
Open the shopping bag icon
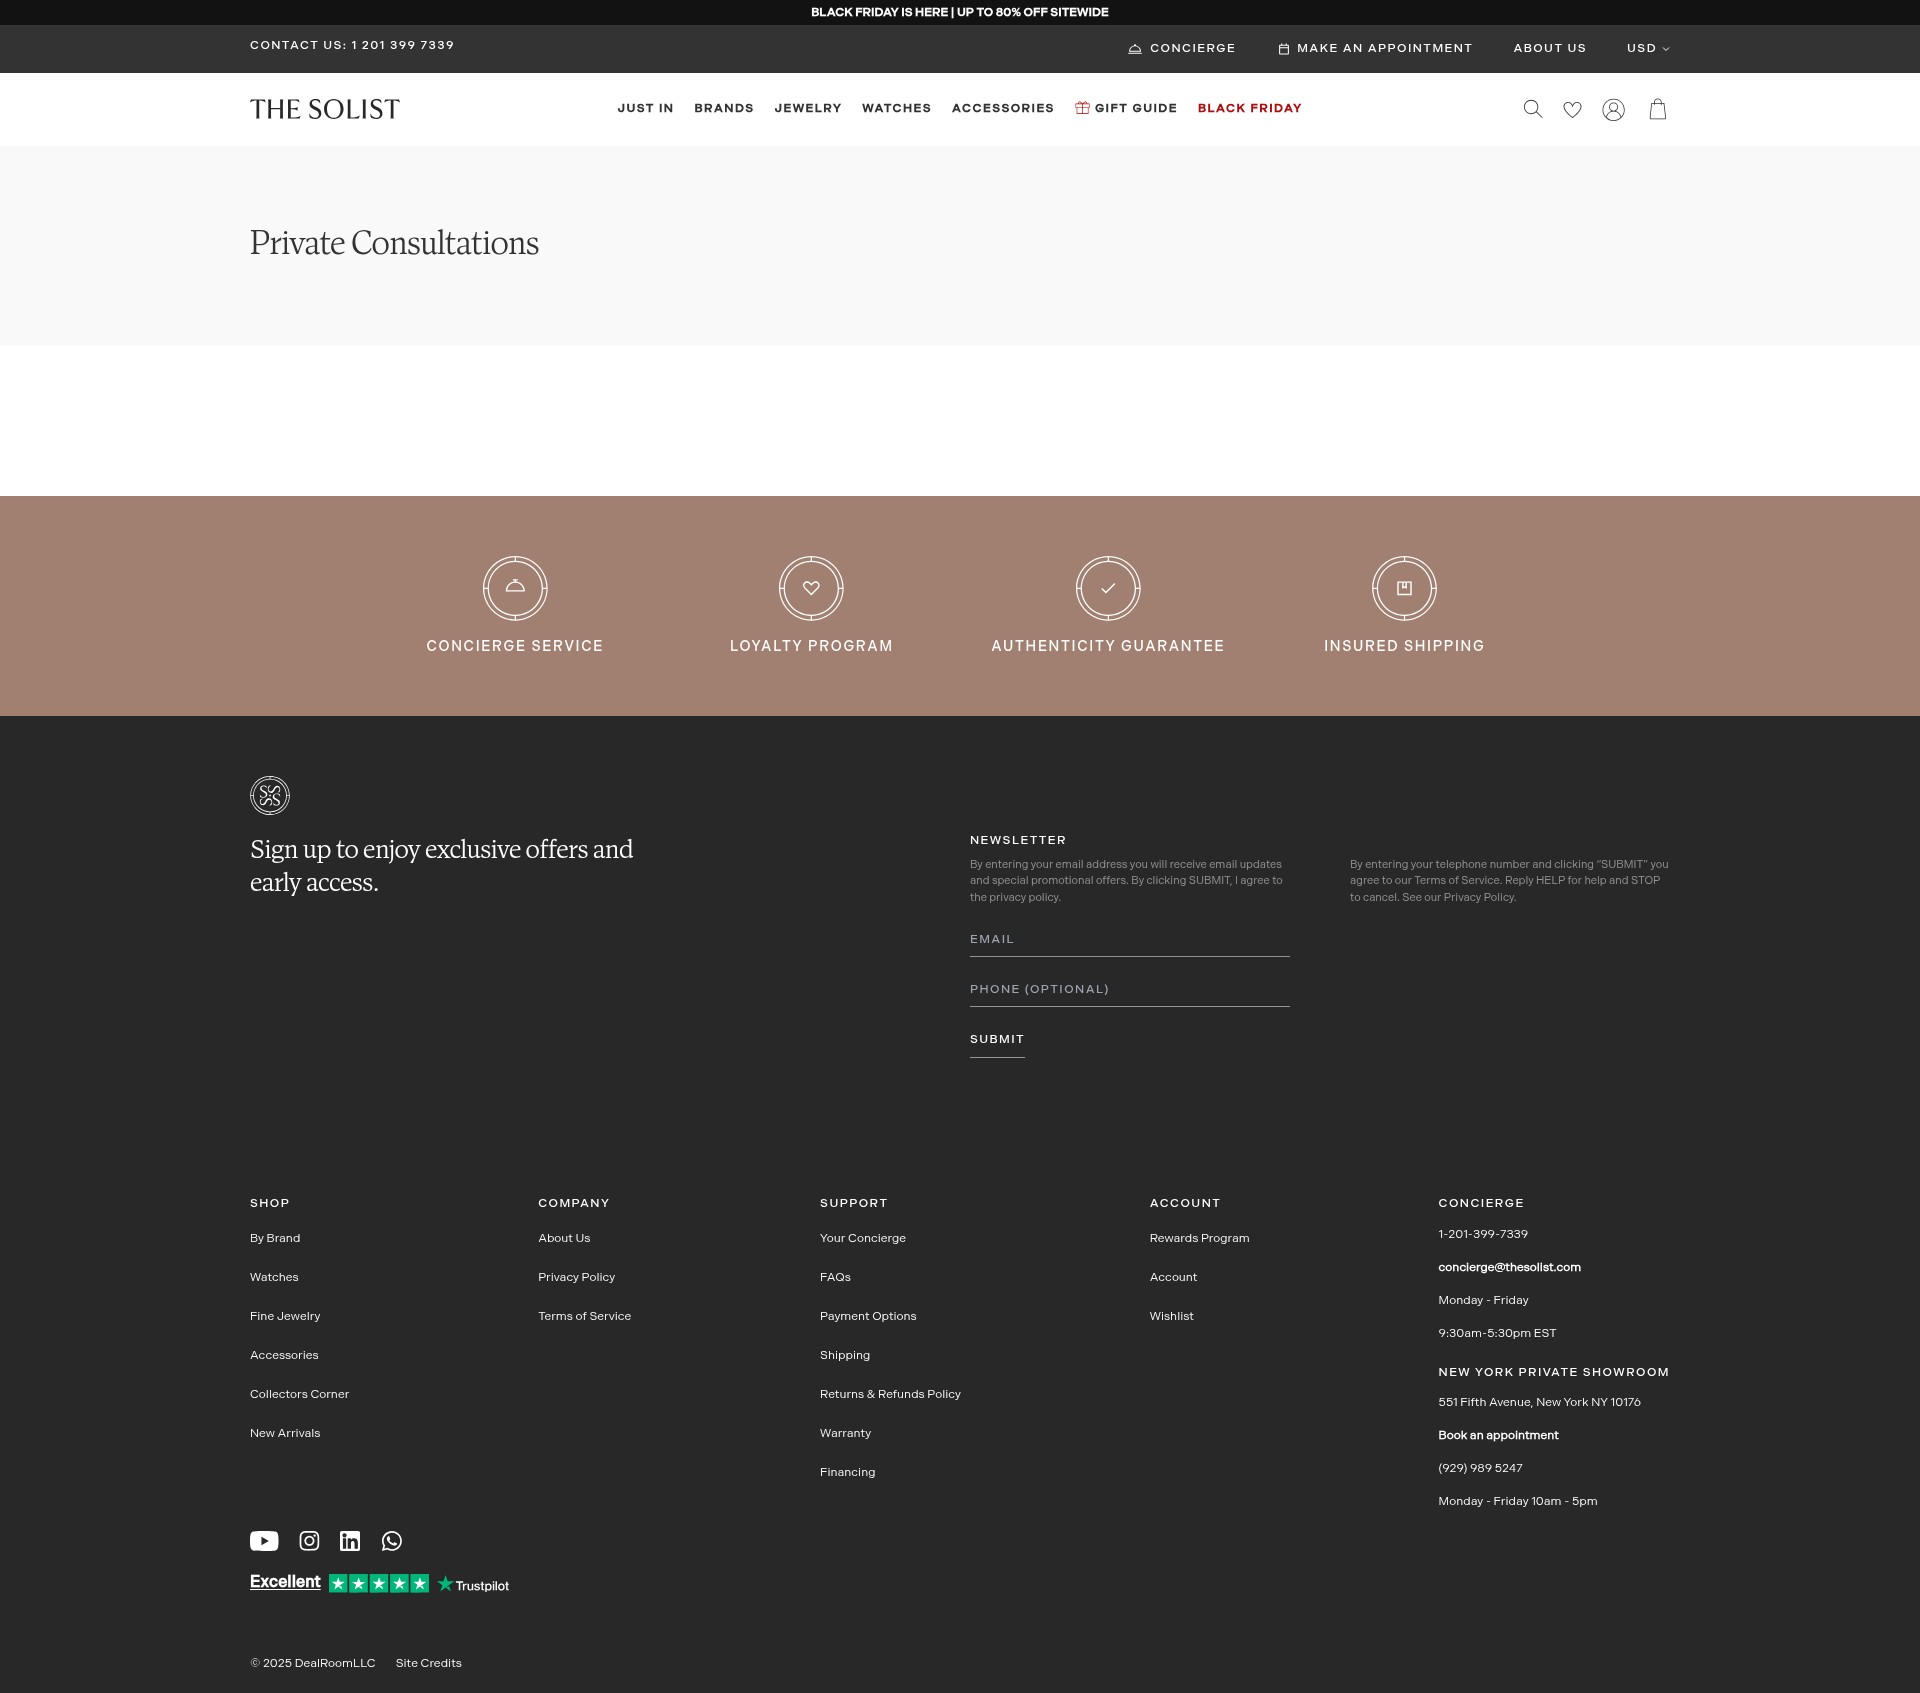tap(1657, 109)
